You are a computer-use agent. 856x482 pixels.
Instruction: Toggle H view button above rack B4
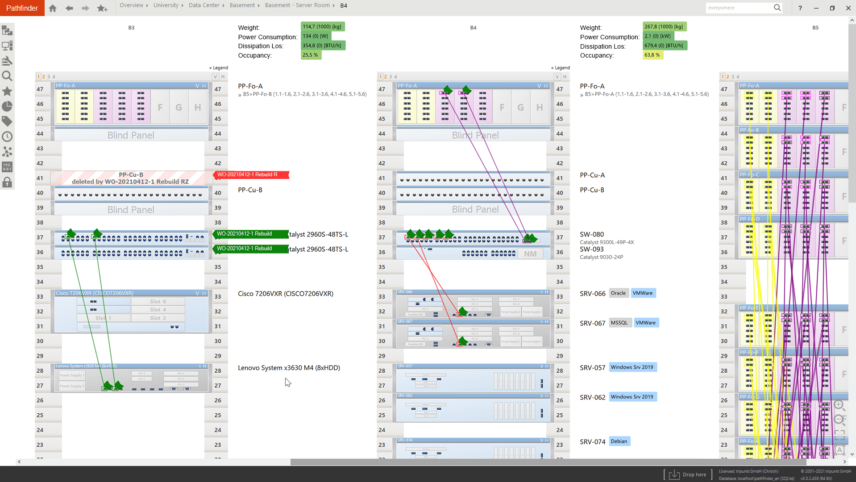(564, 76)
